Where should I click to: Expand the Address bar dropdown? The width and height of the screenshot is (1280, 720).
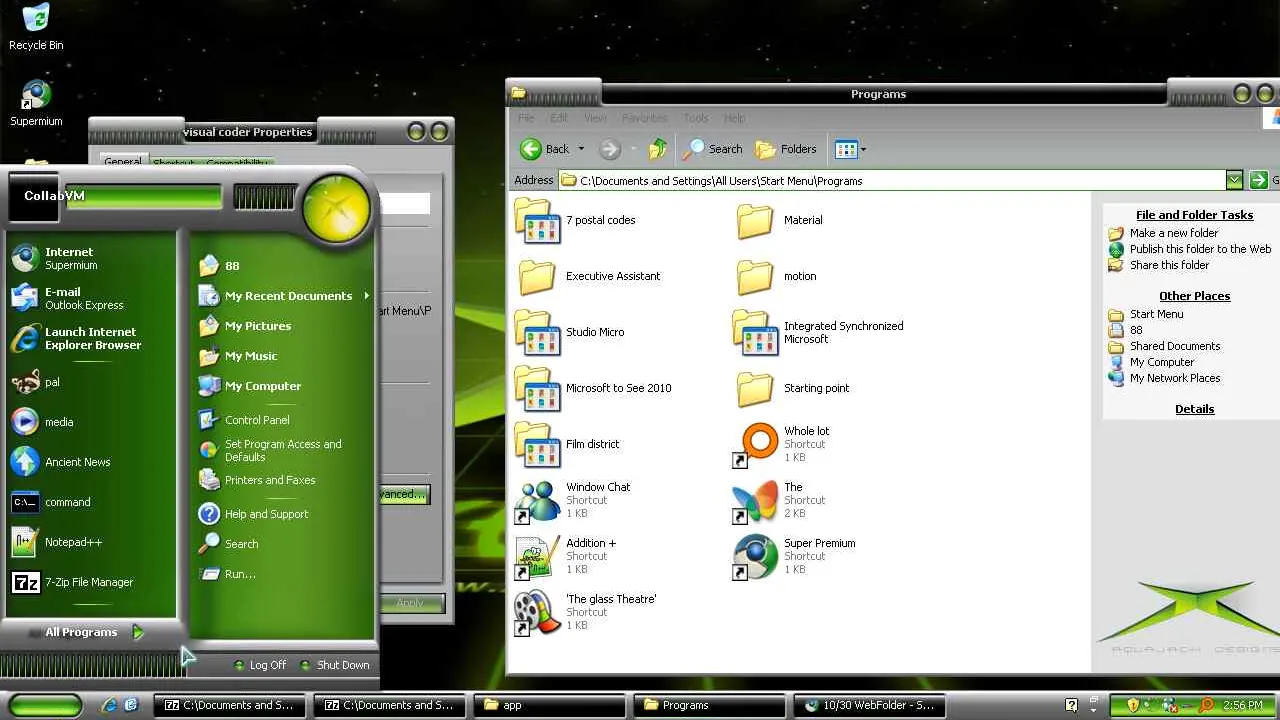(1234, 180)
